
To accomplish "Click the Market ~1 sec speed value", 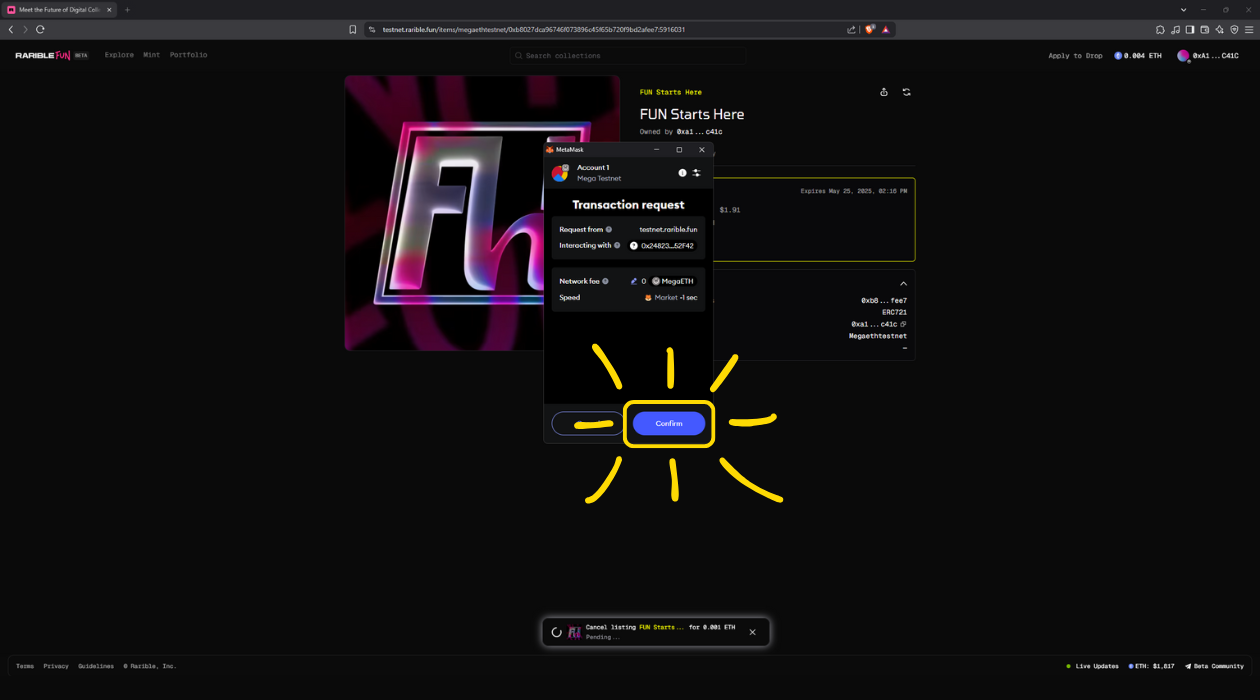I will click(676, 297).
